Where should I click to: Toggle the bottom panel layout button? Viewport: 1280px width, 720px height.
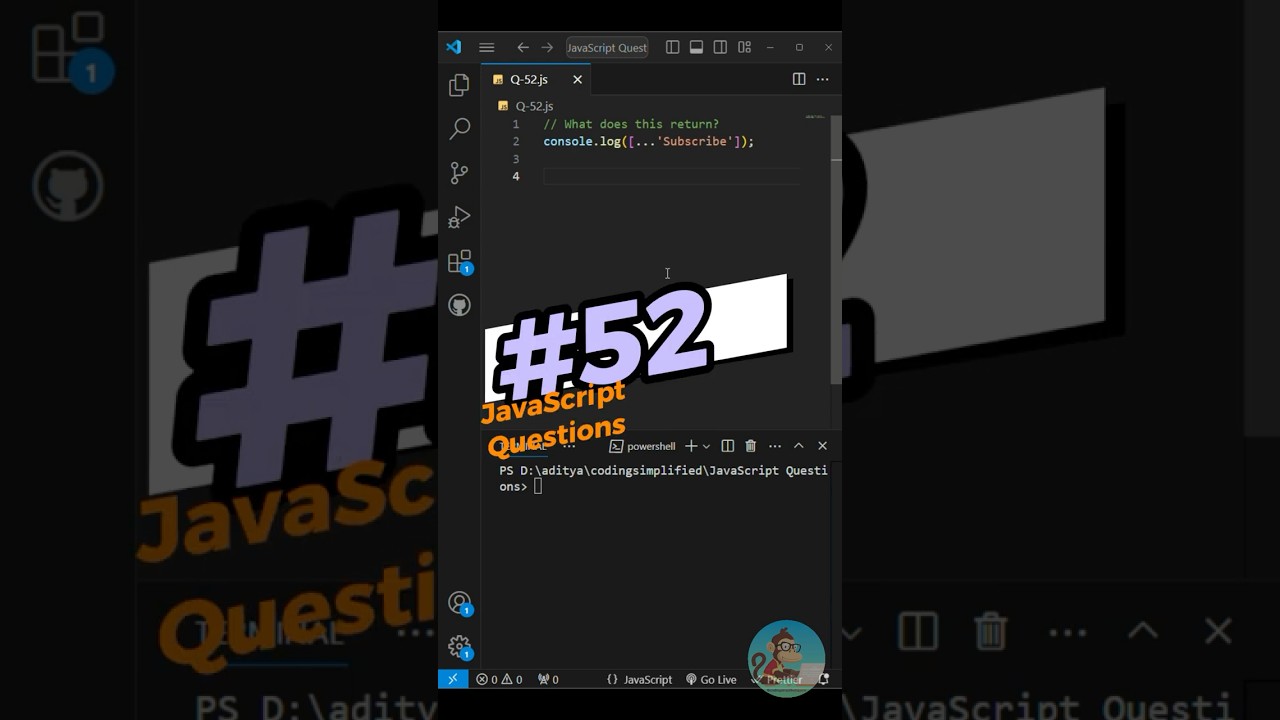click(x=696, y=47)
